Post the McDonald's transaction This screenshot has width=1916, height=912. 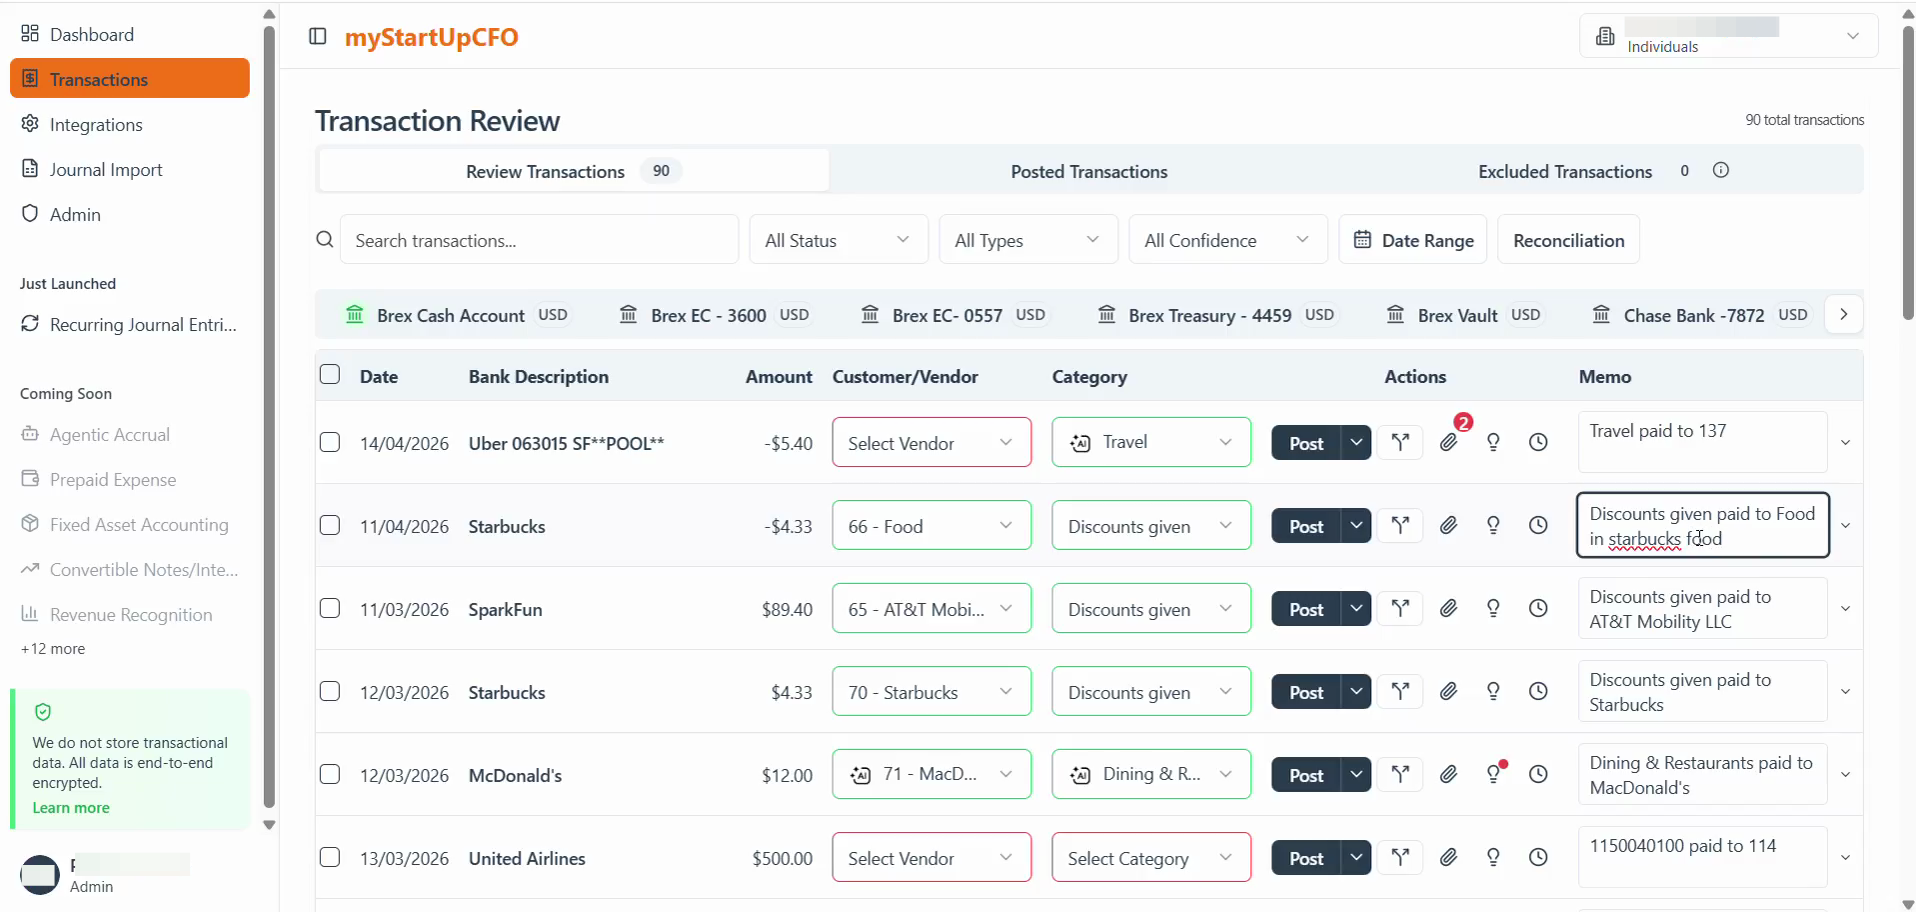point(1306,774)
